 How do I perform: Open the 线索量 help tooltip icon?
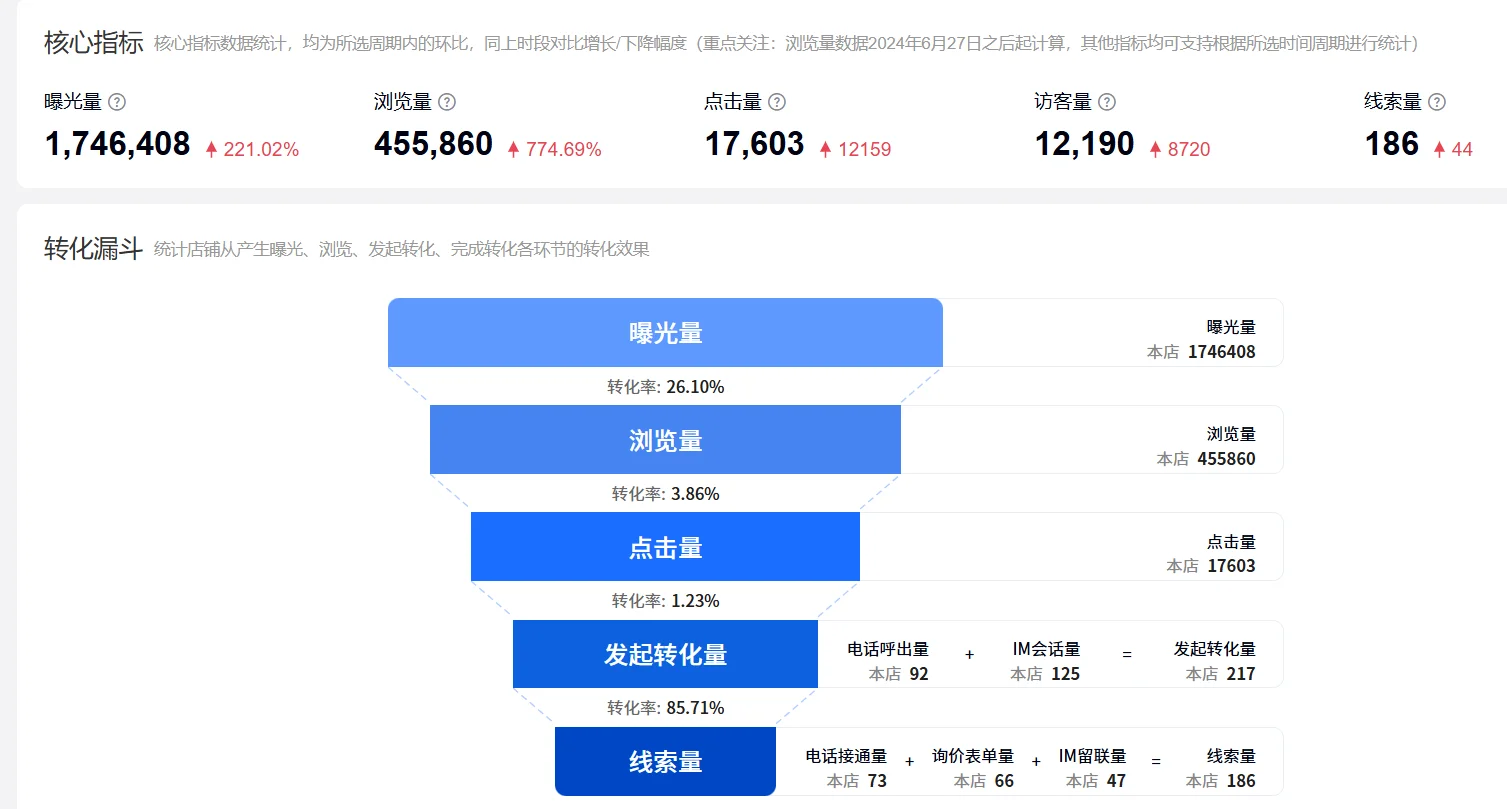coord(1437,100)
